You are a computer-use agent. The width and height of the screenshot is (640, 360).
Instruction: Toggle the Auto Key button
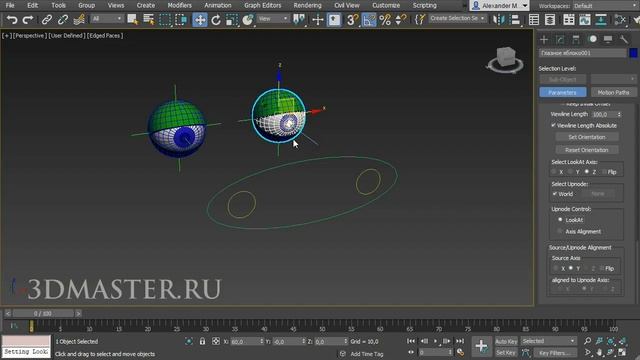(506, 341)
